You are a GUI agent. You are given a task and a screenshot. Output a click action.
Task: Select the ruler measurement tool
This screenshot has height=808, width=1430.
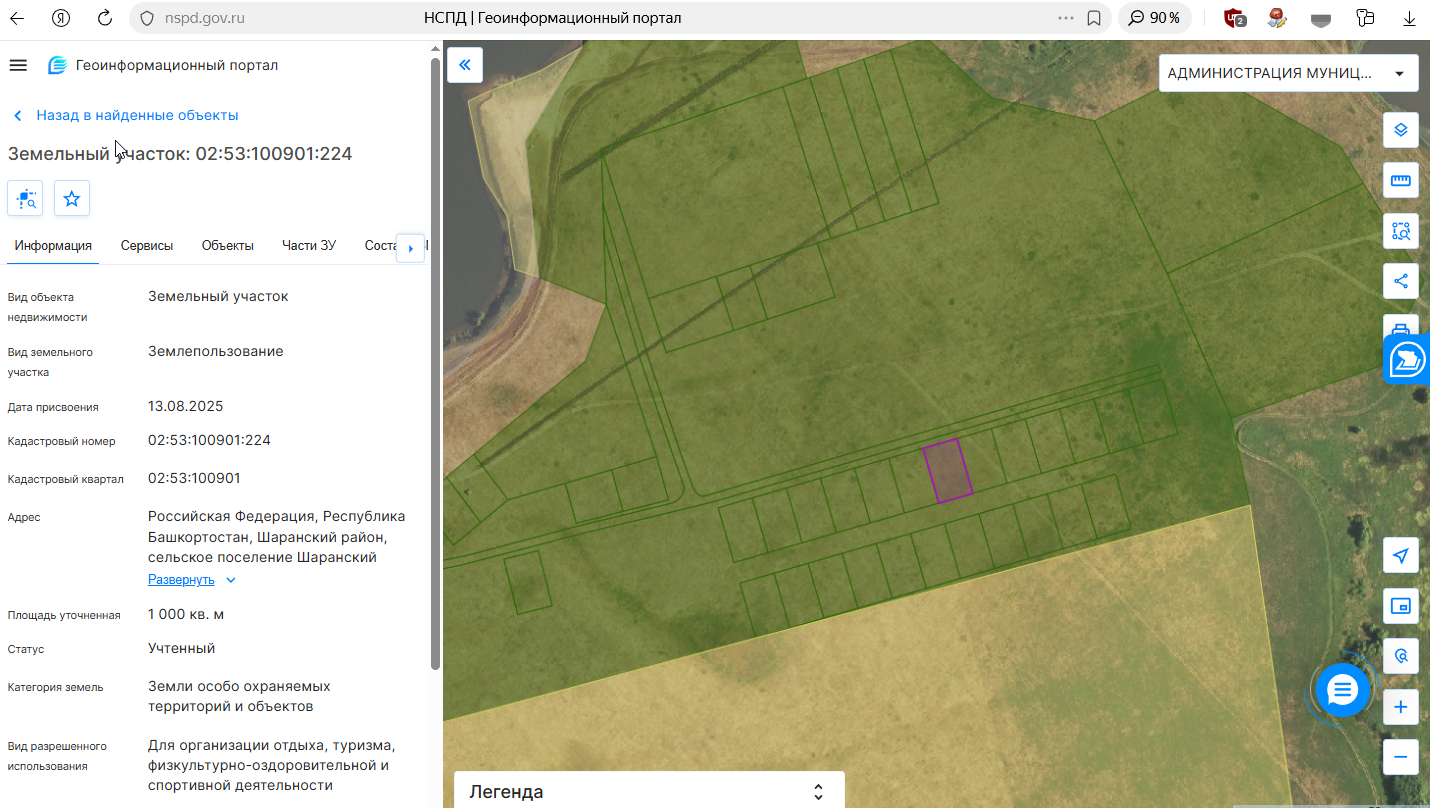(x=1401, y=180)
